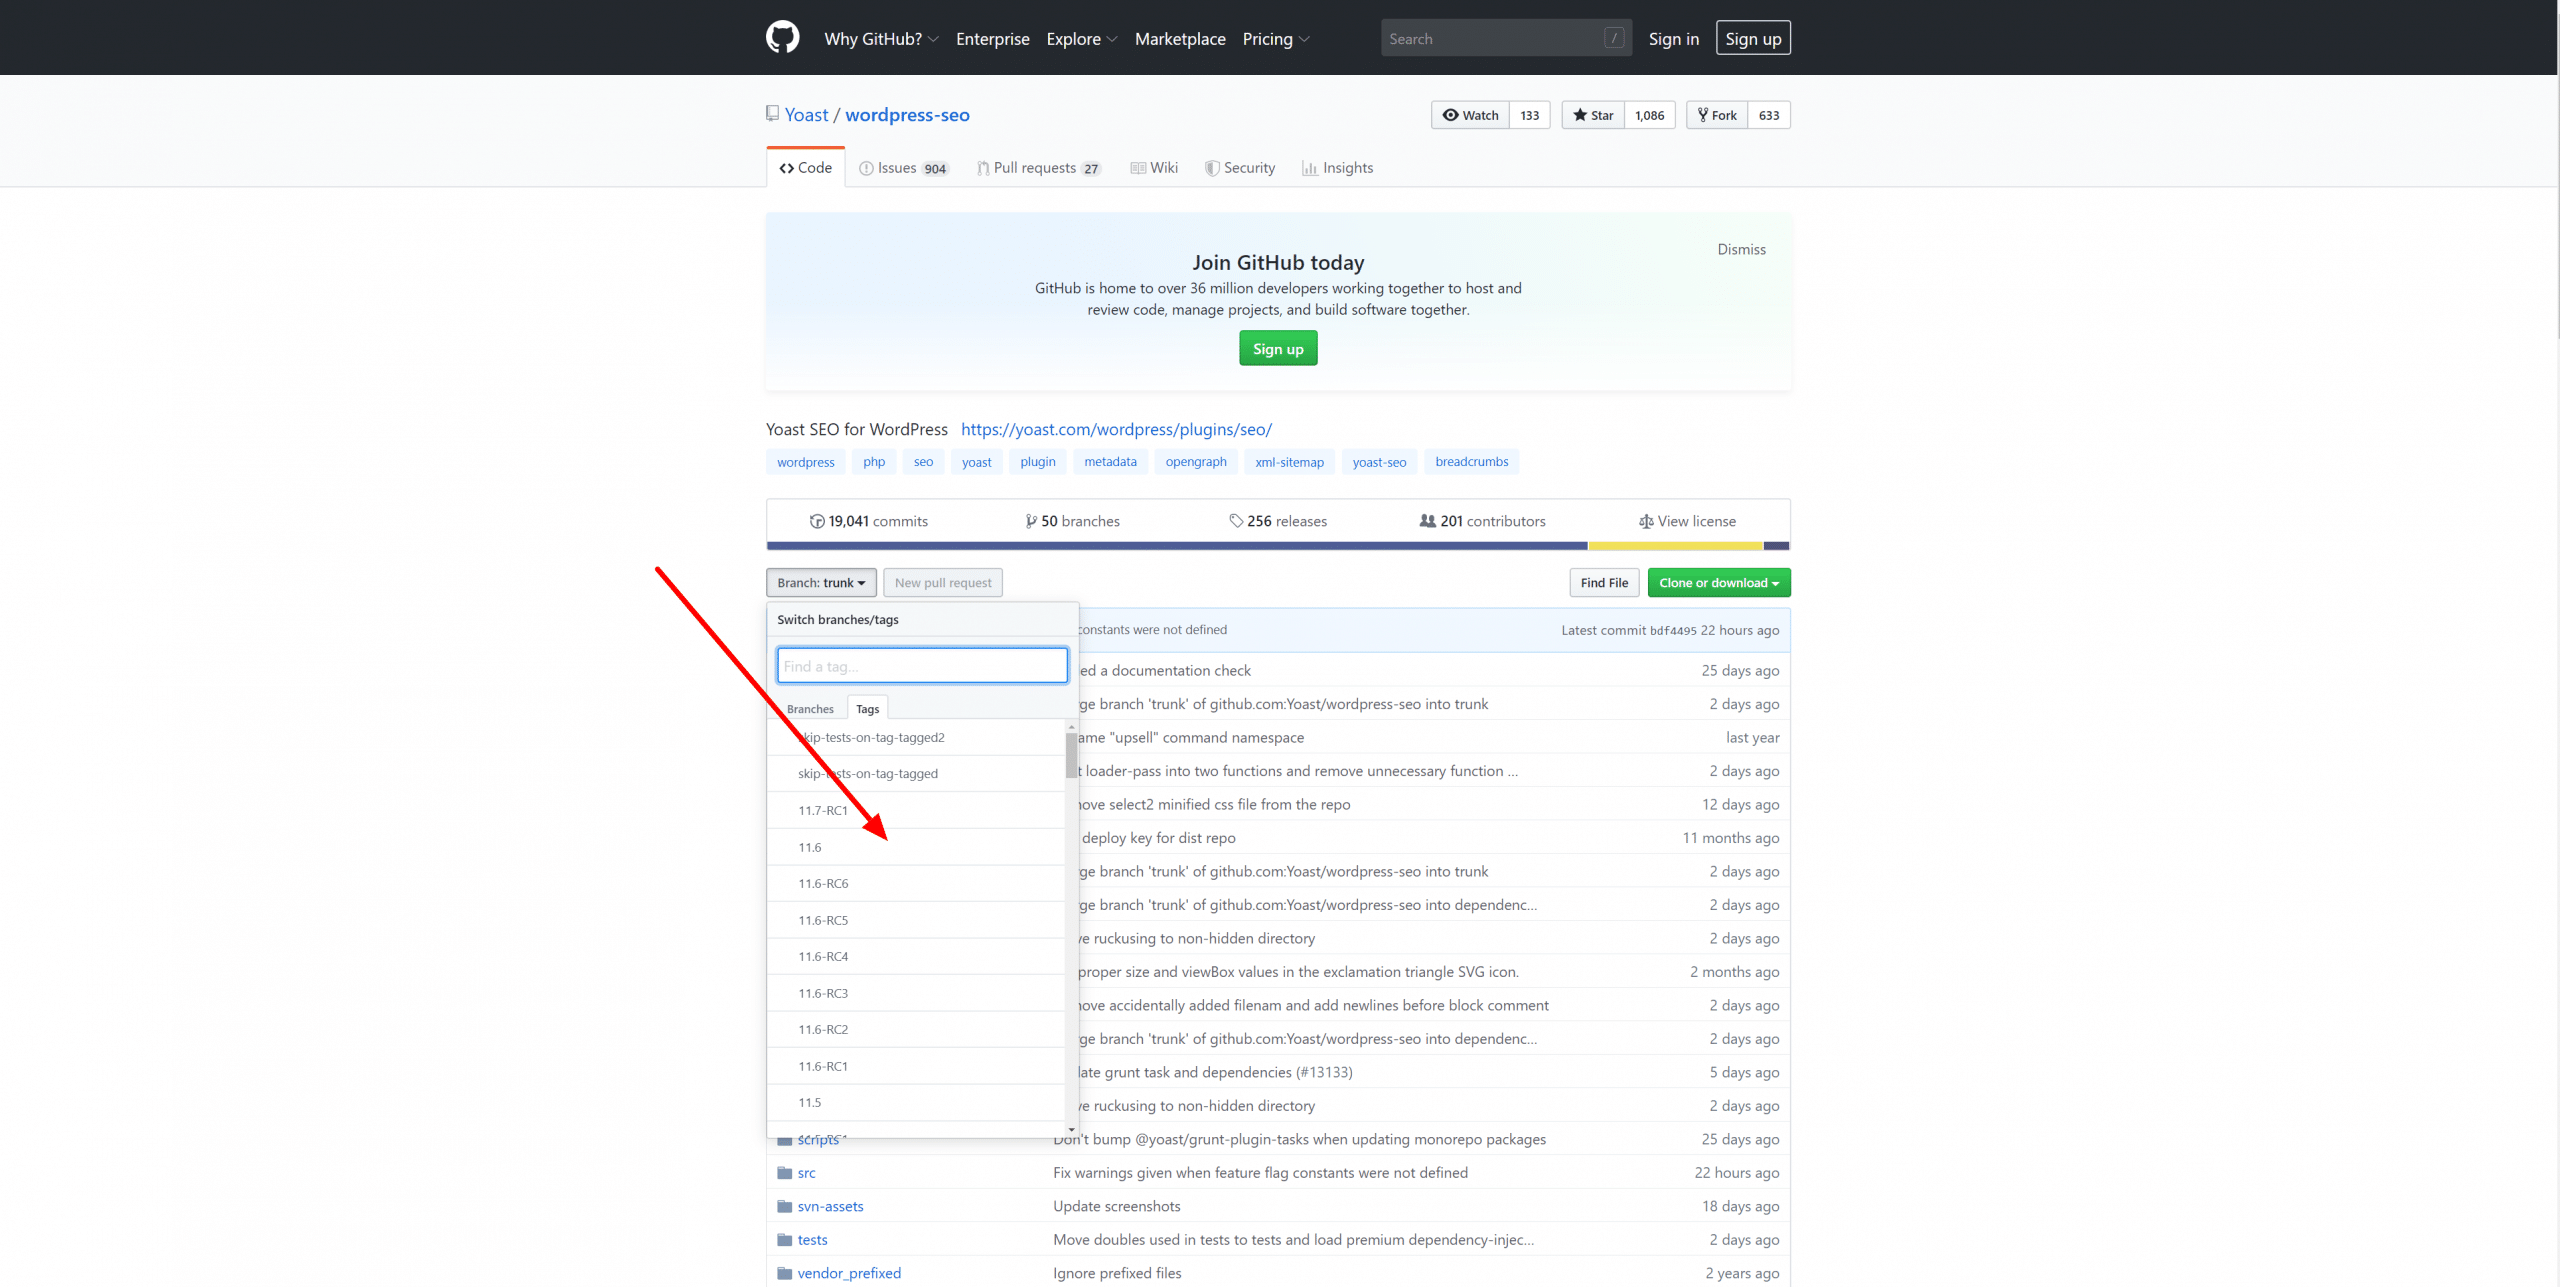Expand the Explore menu
The height and width of the screenshot is (1287, 2560).
(1081, 39)
